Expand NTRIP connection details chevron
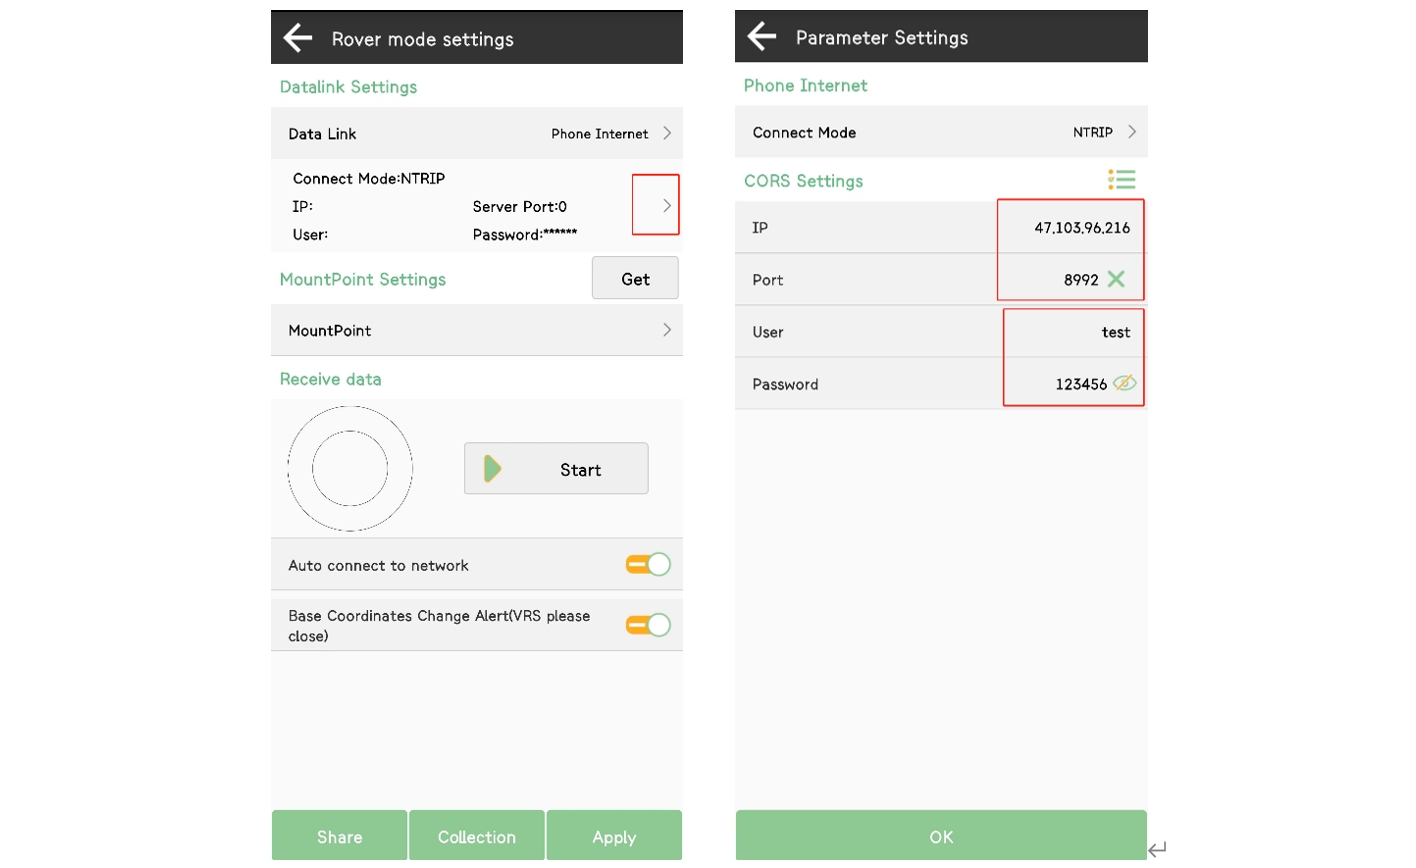 [x=666, y=206]
